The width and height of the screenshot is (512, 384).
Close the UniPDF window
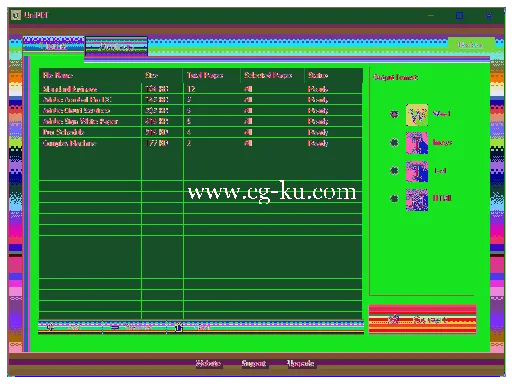[489, 15]
